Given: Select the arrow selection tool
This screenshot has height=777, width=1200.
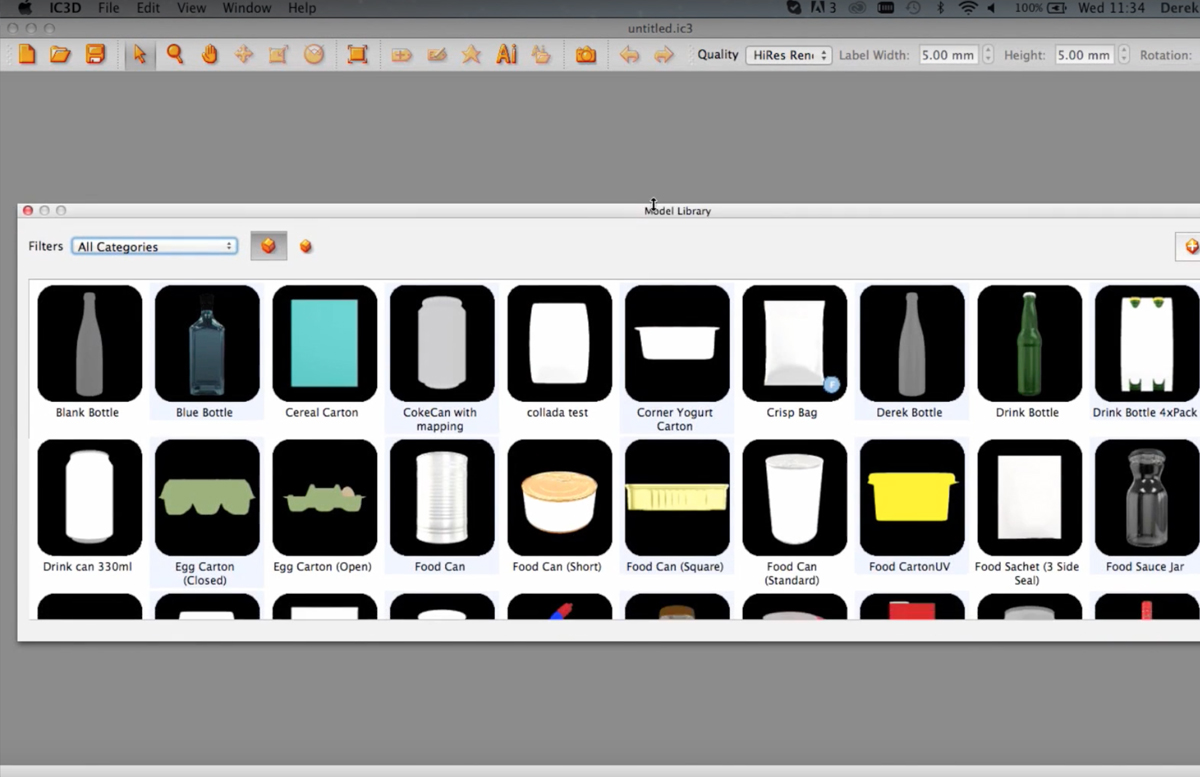Looking at the screenshot, I should coord(140,55).
